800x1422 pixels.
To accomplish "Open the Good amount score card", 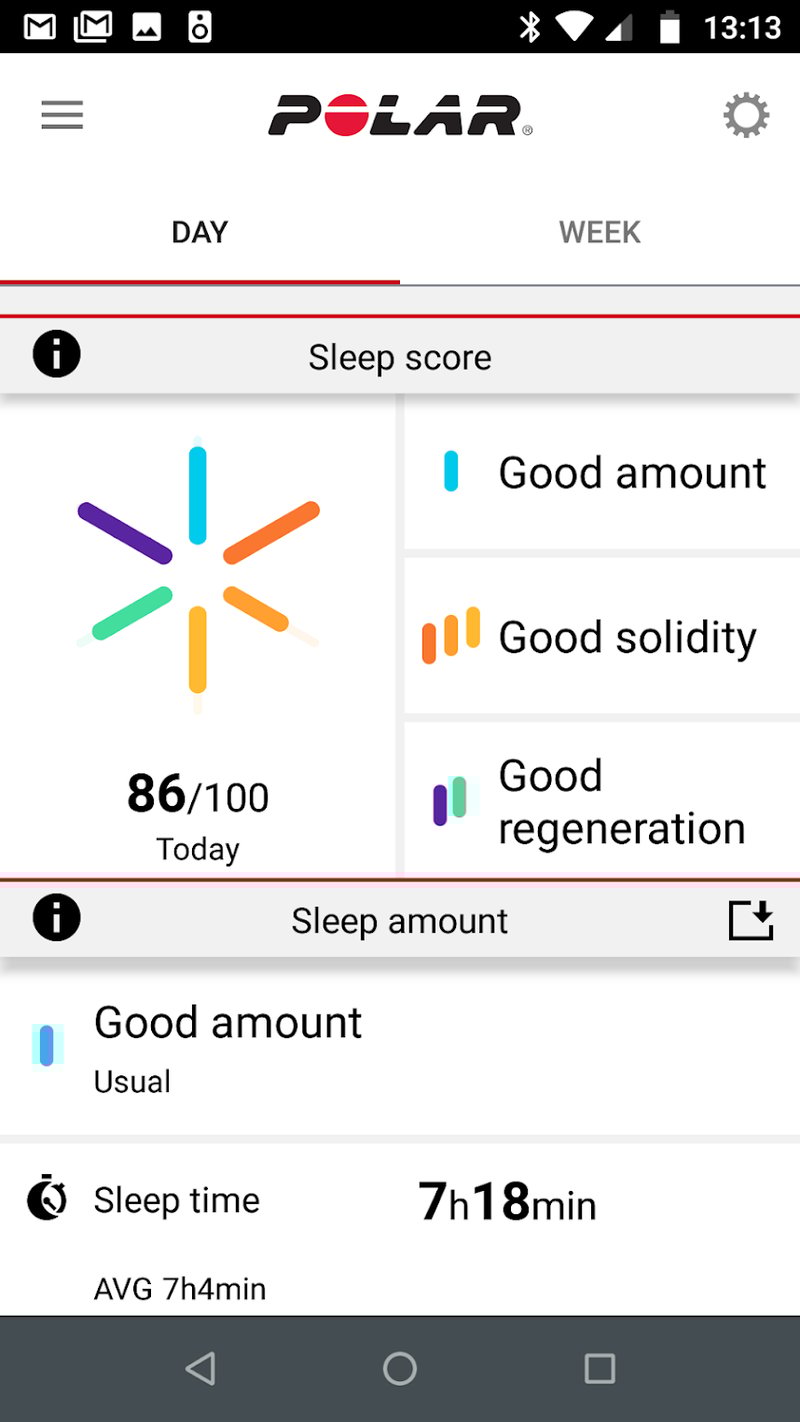I will (x=602, y=472).
